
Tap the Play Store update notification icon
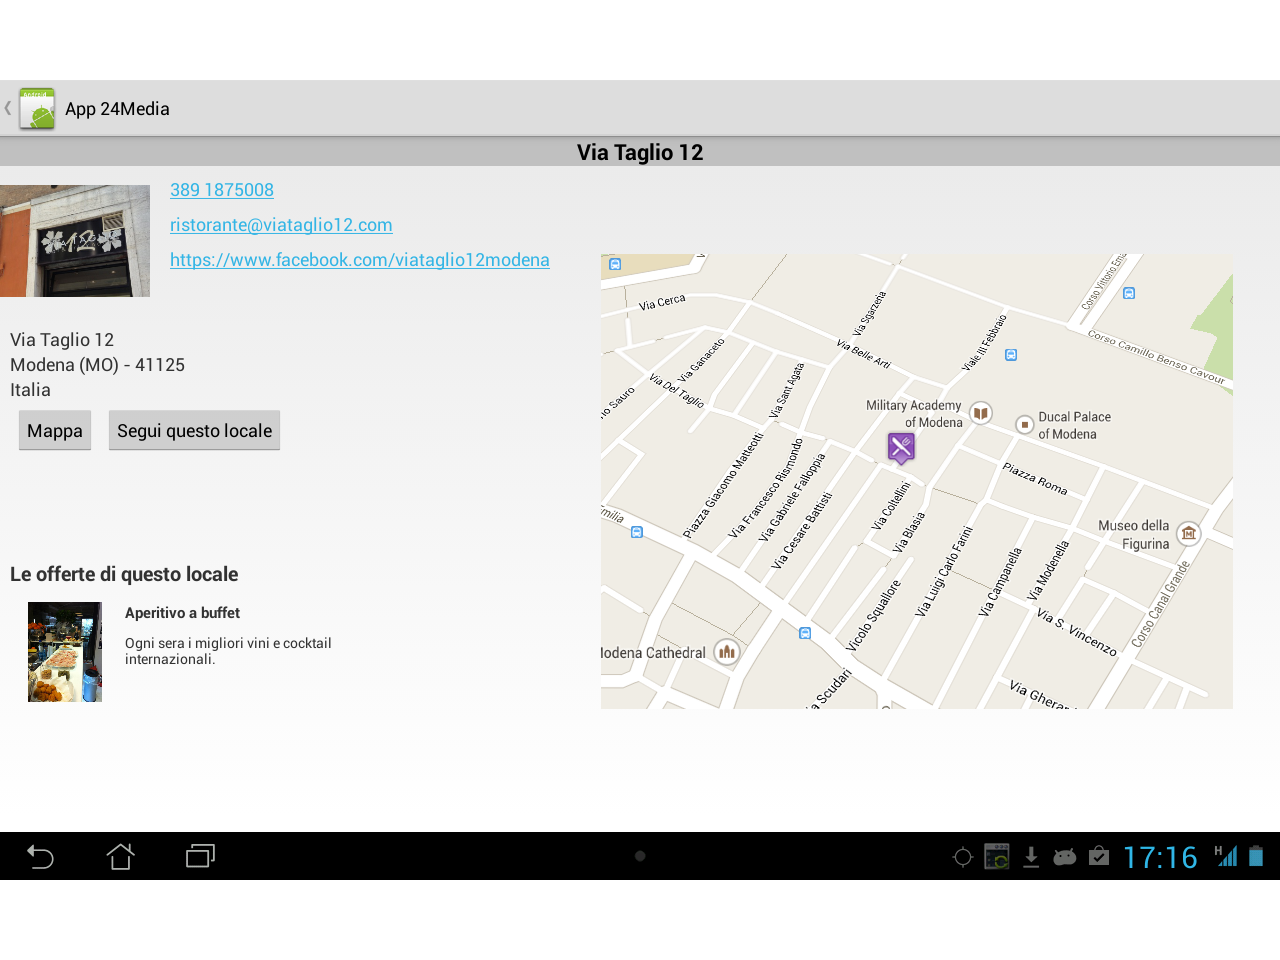[1099, 856]
